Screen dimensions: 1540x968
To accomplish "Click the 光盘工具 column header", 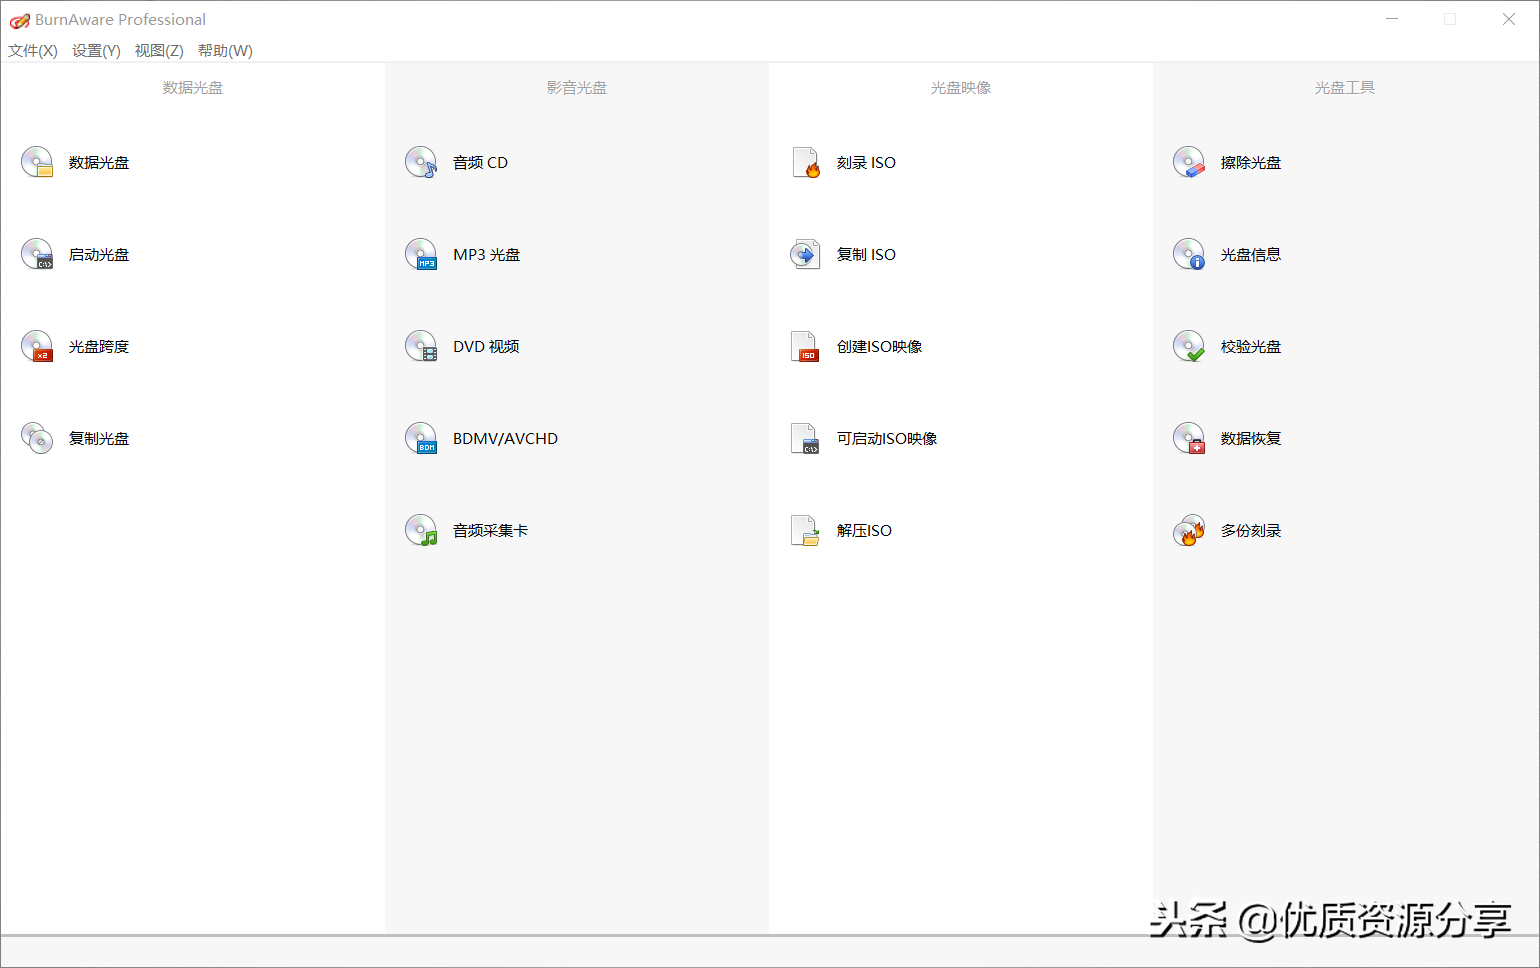I will 1345,88.
